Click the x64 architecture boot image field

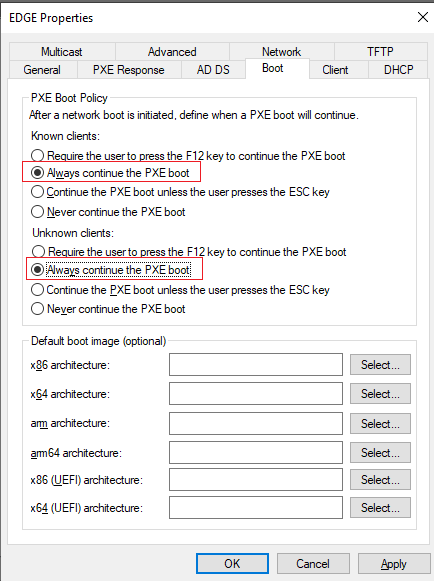(x=256, y=394)
